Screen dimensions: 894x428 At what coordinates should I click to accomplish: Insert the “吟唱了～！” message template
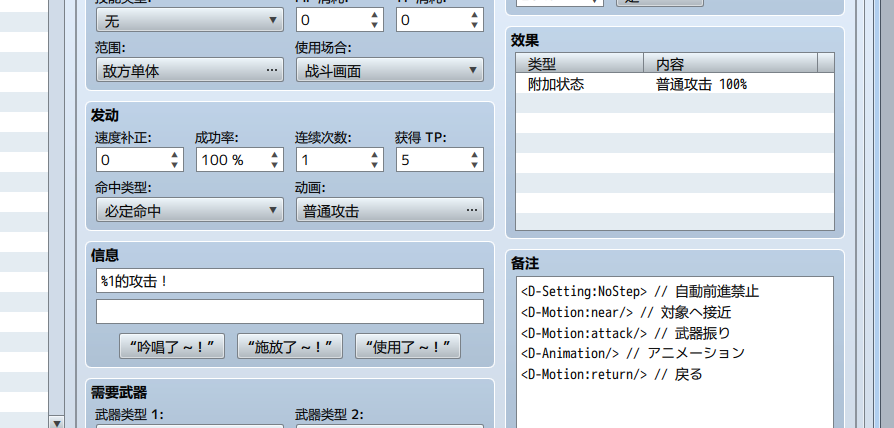pos(172,347)
